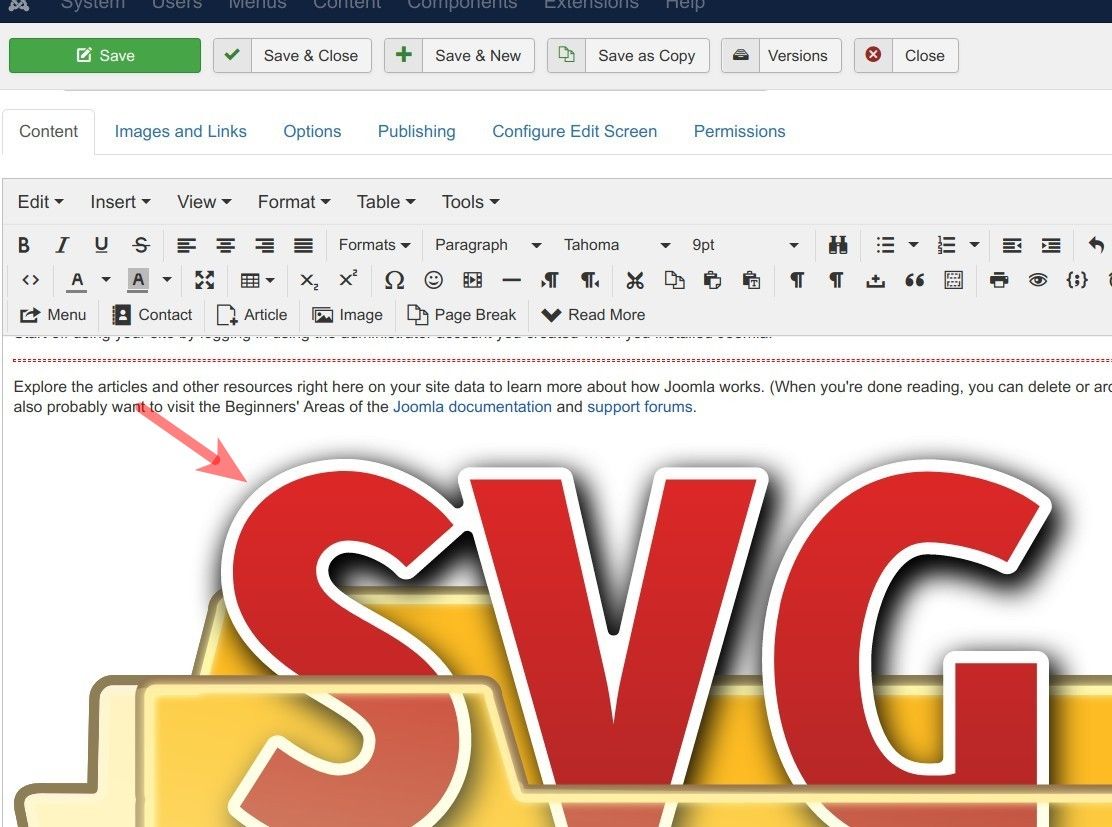Switch to Permissions tab
The width and height of the screenshot is (1112, 827).
(739, 132)
